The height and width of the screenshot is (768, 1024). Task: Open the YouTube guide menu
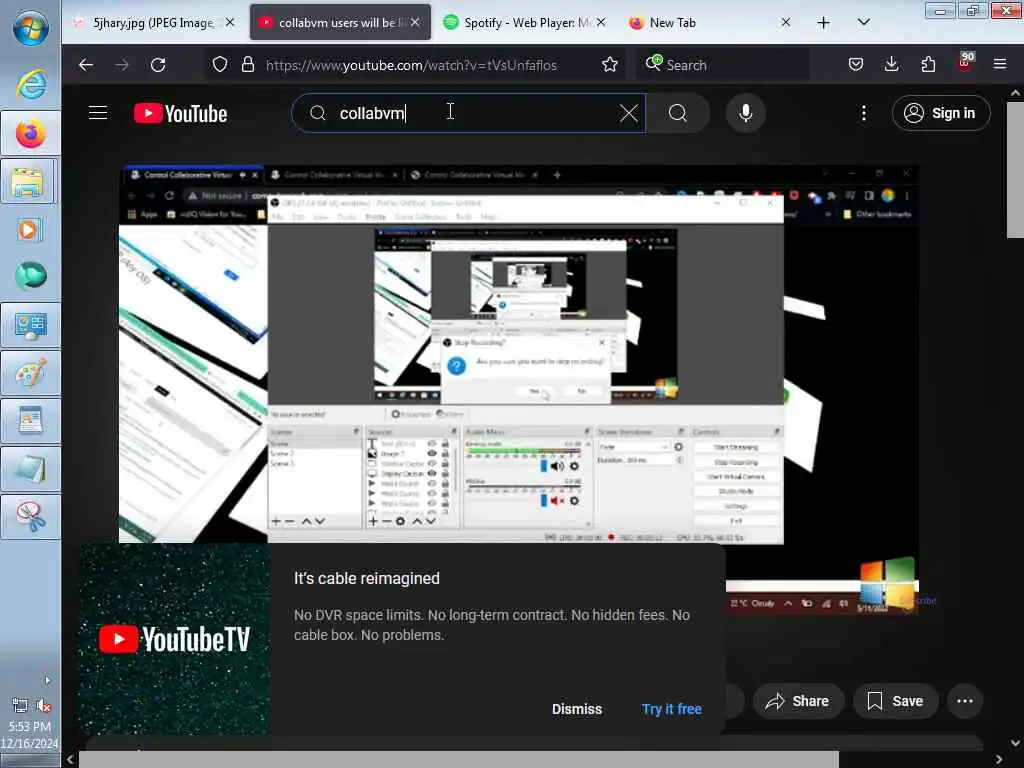(98, 113)
